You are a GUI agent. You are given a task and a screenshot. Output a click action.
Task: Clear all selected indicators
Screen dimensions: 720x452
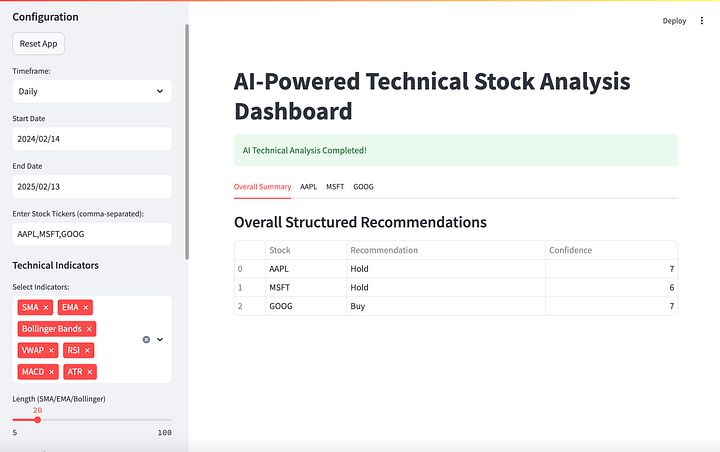pyautogui.click(x=146, y=339)
